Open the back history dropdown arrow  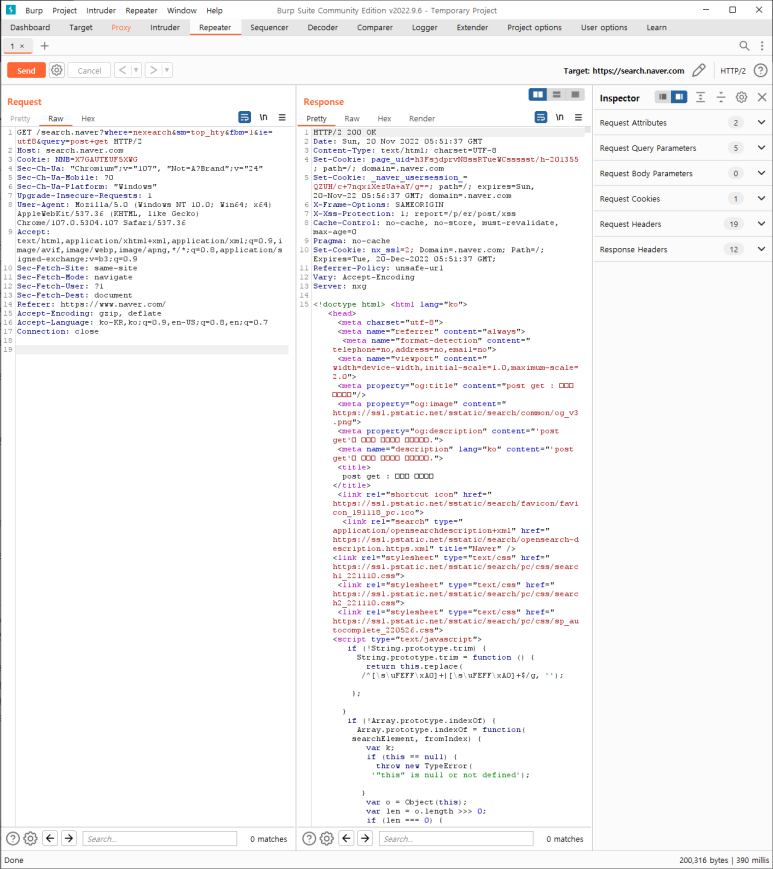(136, 70)
